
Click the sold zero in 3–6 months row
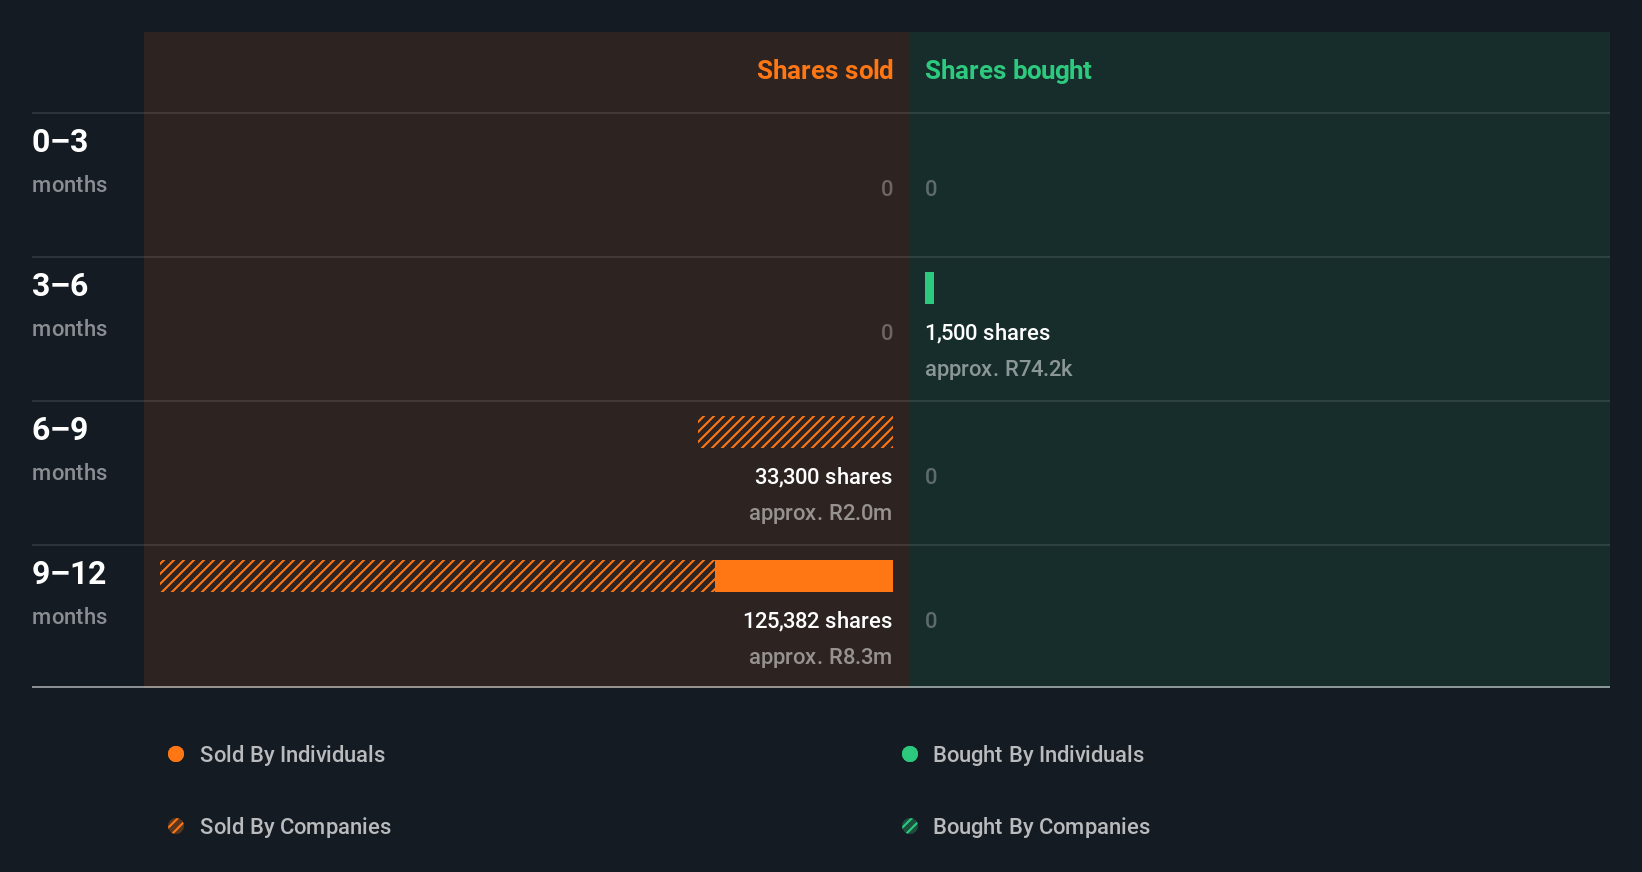887,332
